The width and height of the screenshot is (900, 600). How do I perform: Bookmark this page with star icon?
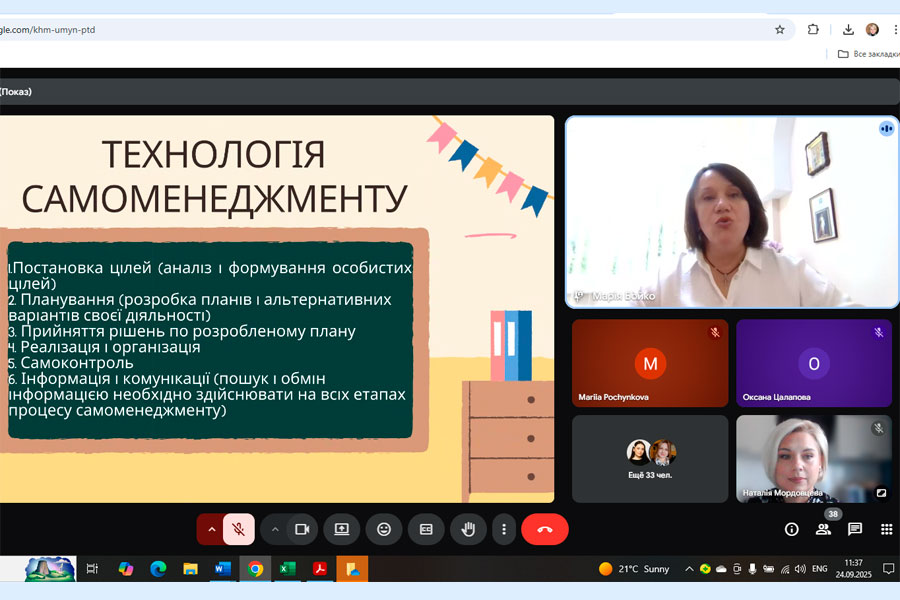click(x=779, y=30)
